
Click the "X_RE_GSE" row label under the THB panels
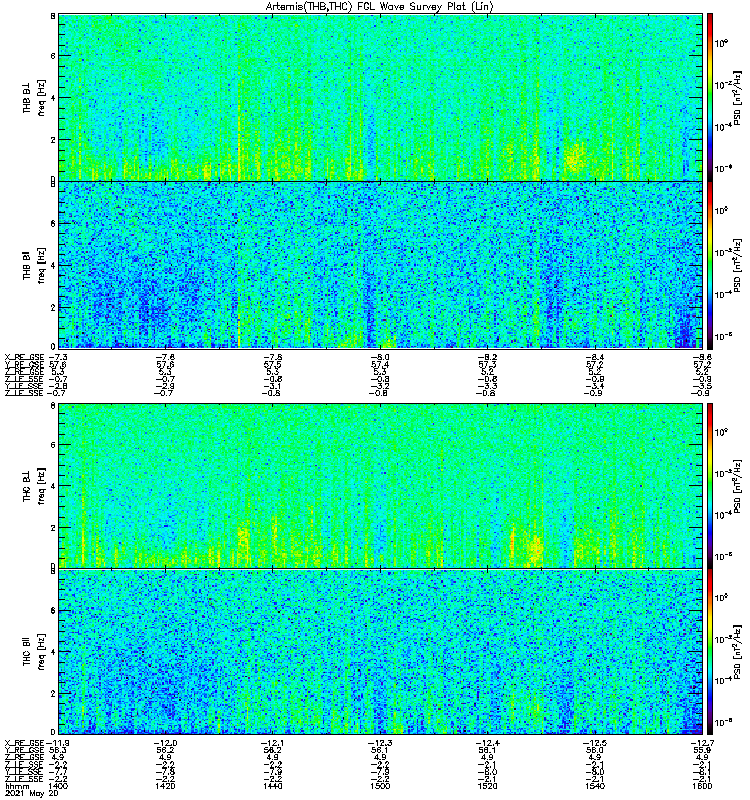(x=24, y=357)
